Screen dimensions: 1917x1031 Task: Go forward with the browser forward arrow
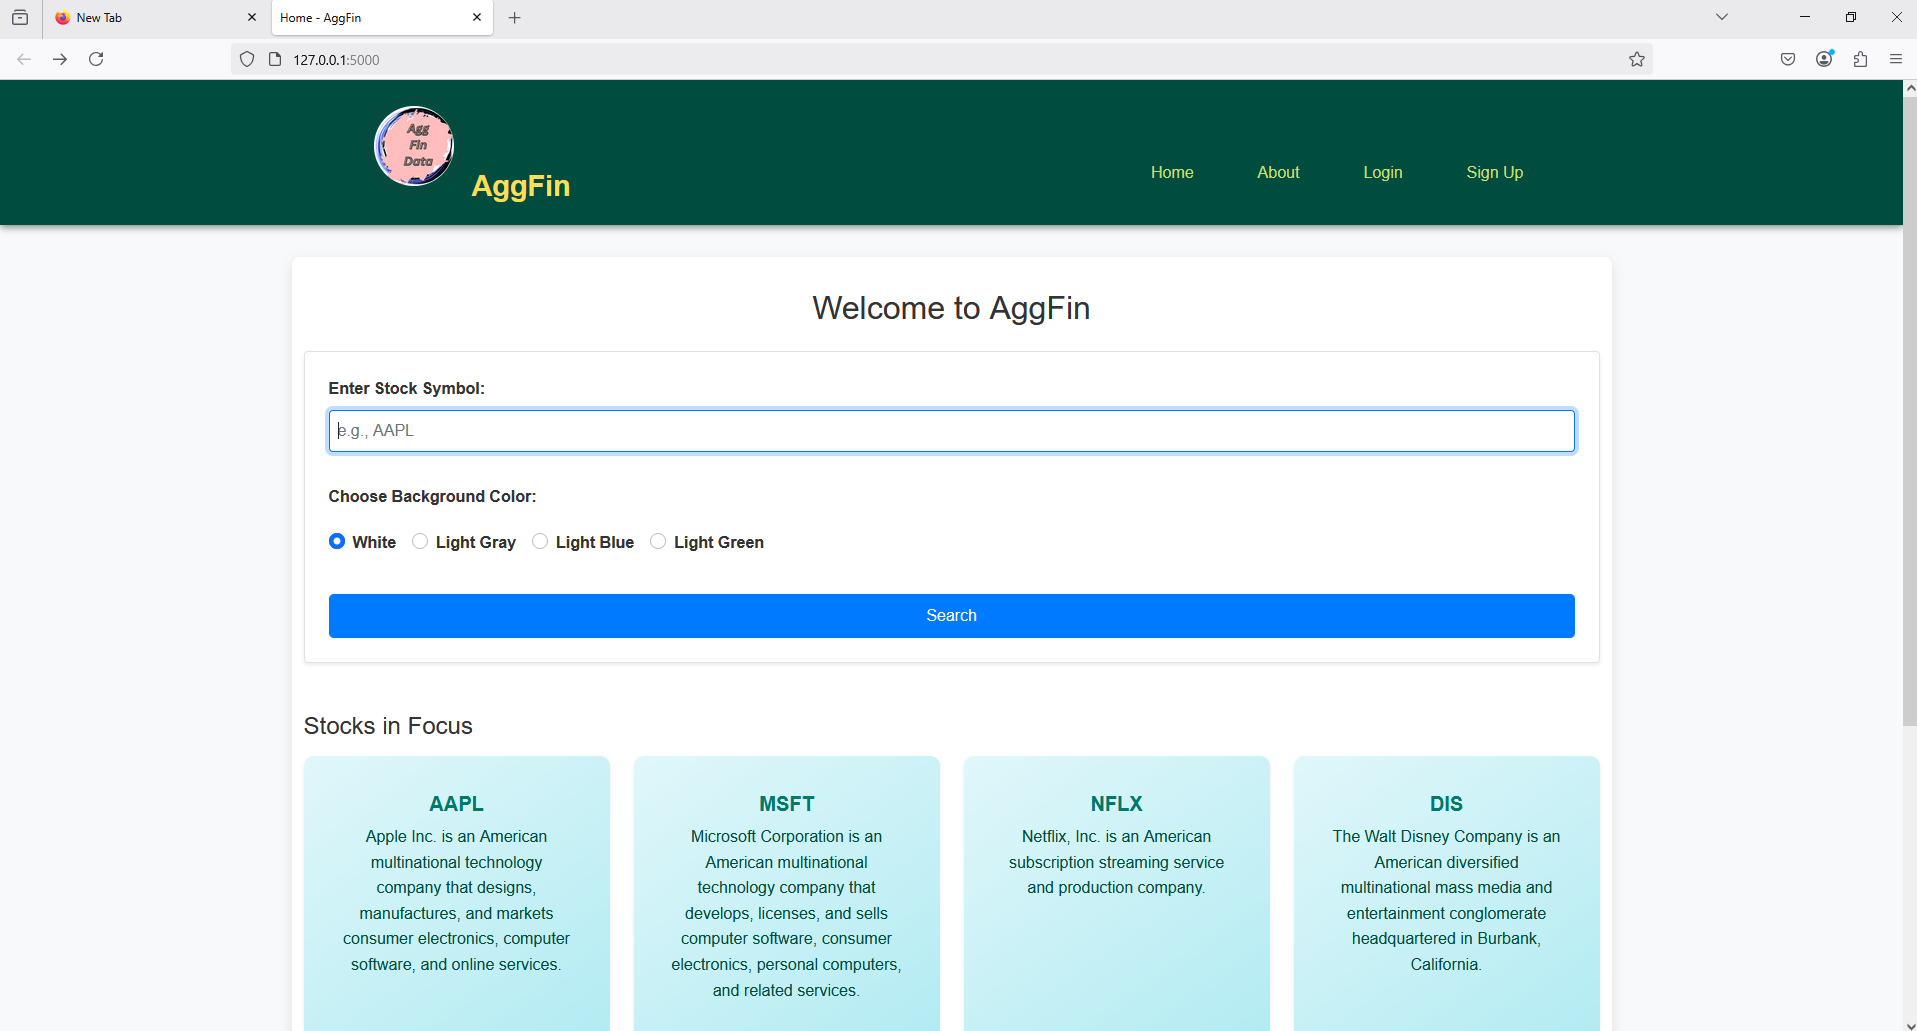tap(60, 59)
